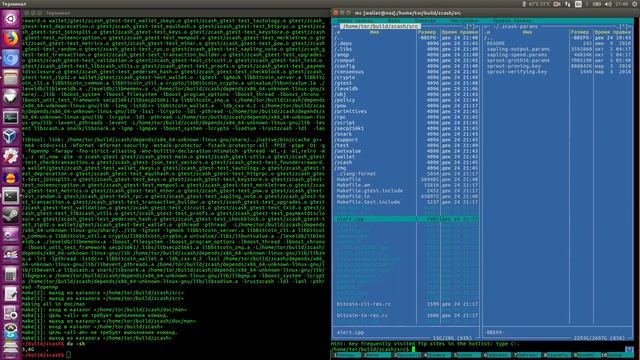Open the Files manager dock icon
The image size is (640, 360).
coord(10,78)
